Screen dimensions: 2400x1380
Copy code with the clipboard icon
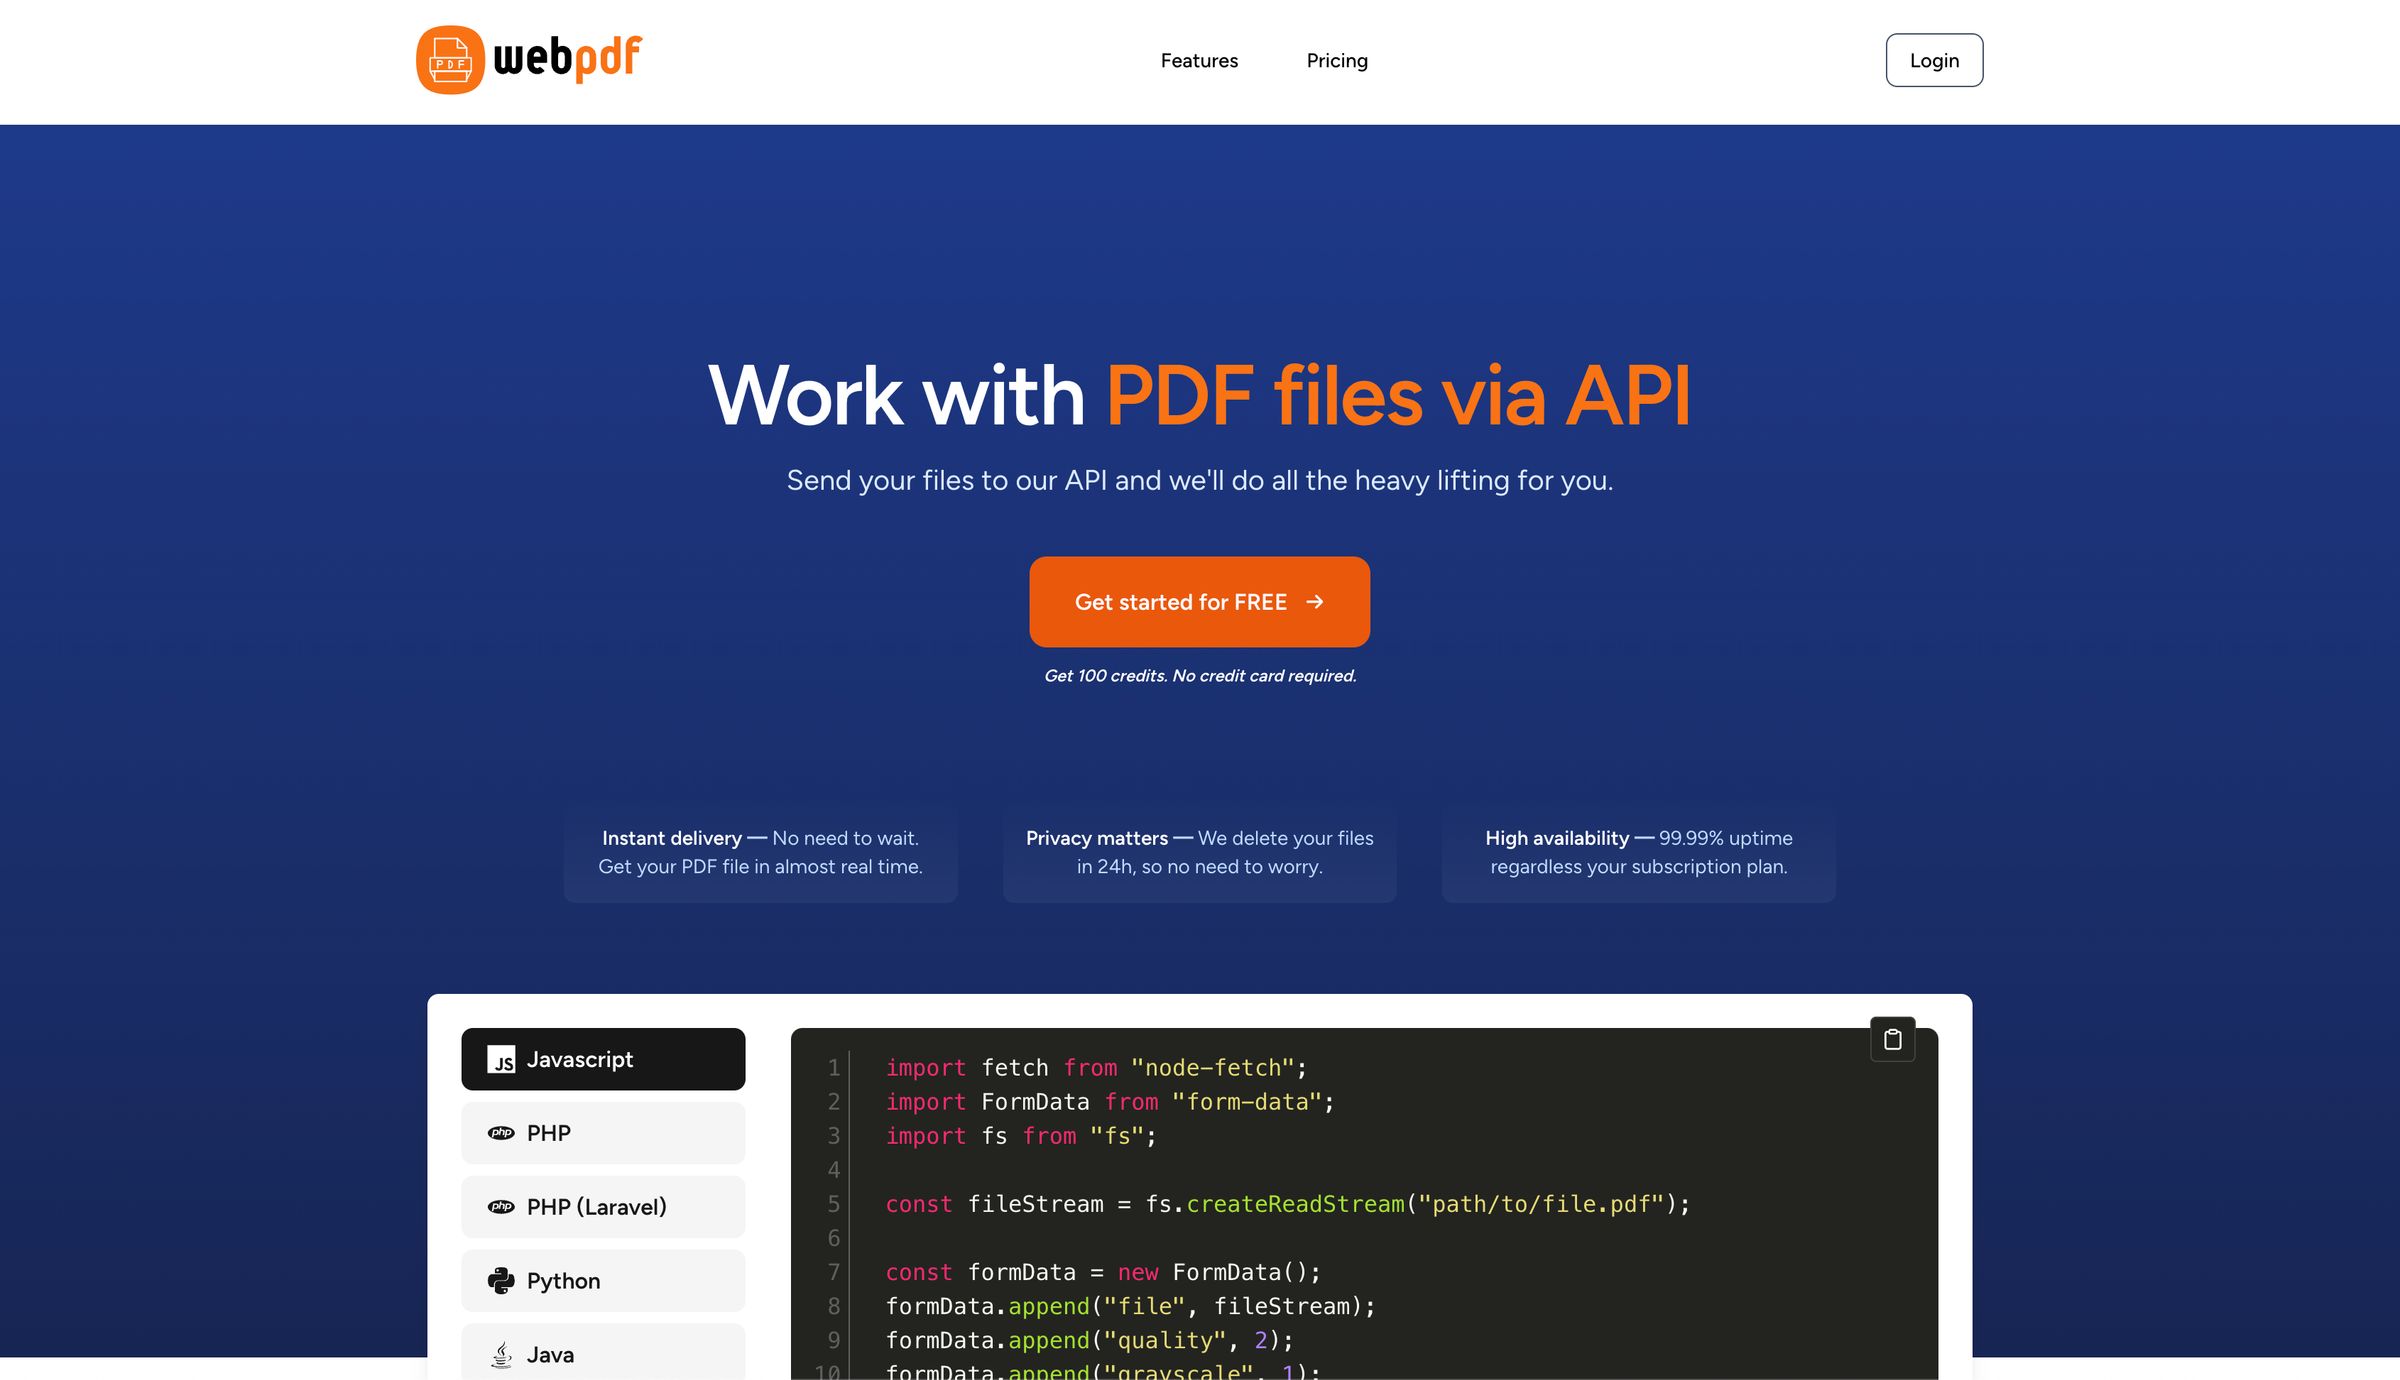click(x=1891, y=1038)
